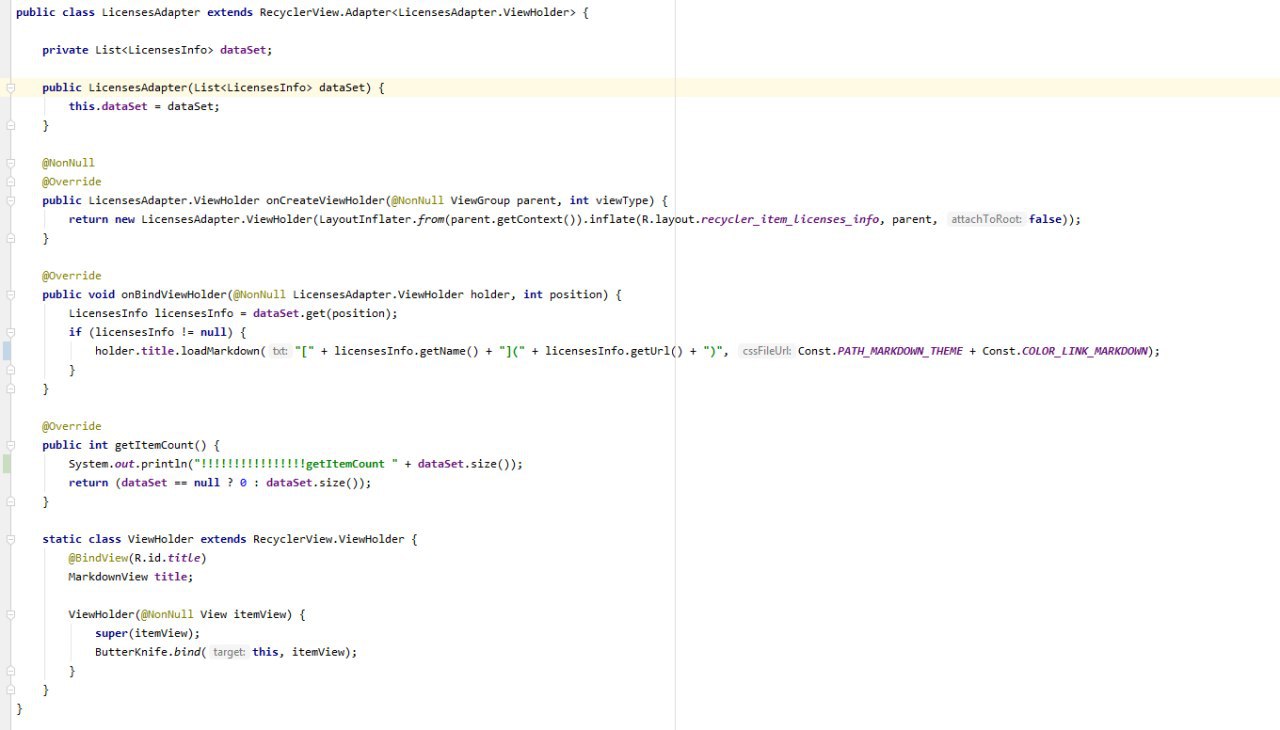Click the 'attachToRoot:' parameter hint
This screenshot has width=1280, height=730.
pos(985,219)
